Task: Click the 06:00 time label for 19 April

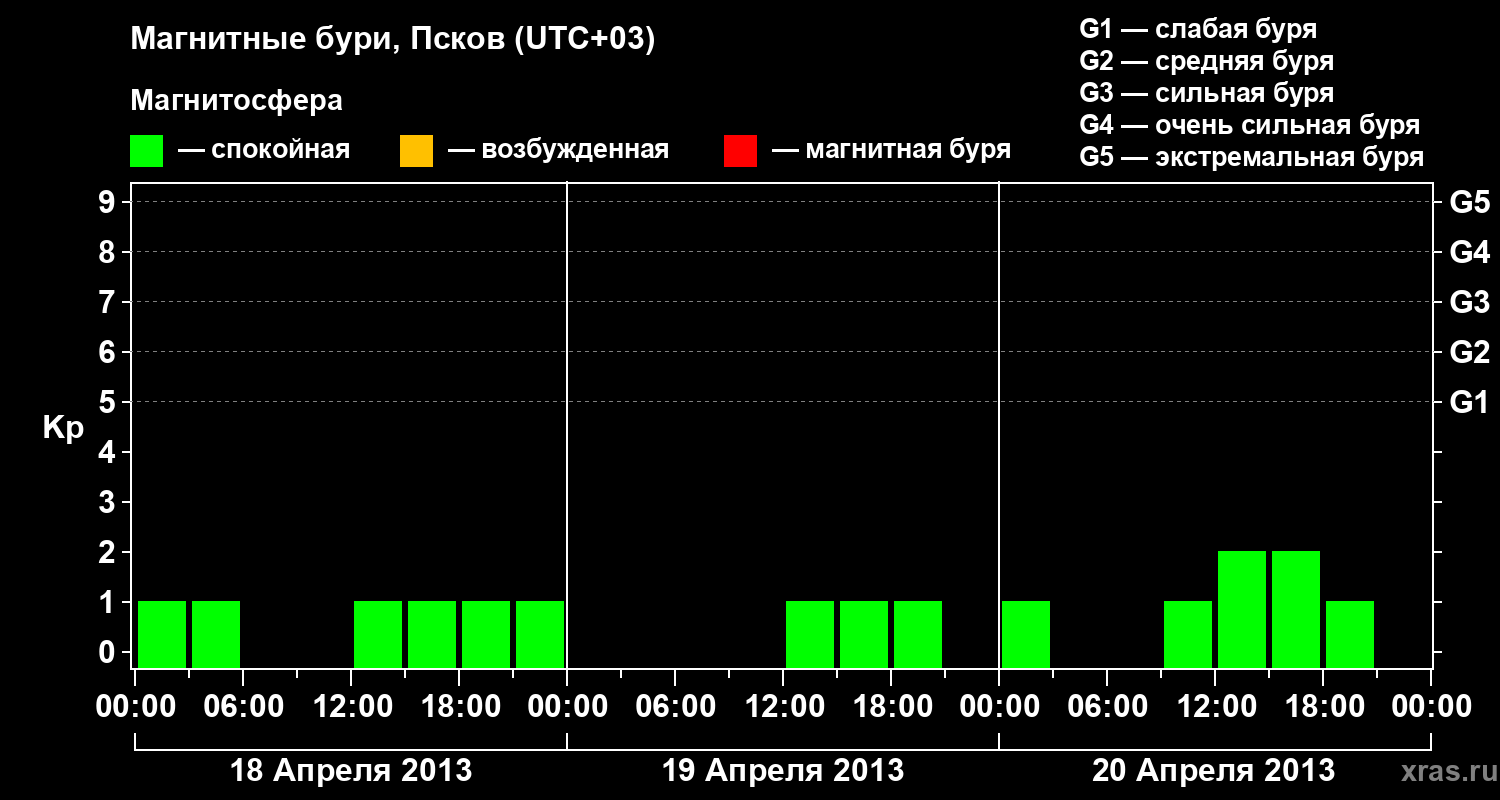Action: 675,706
